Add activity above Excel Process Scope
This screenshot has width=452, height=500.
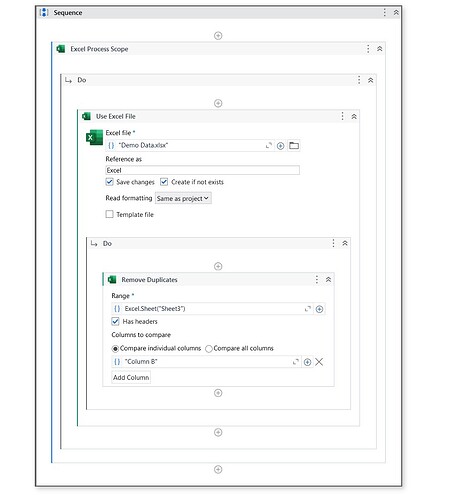(218, 36)
